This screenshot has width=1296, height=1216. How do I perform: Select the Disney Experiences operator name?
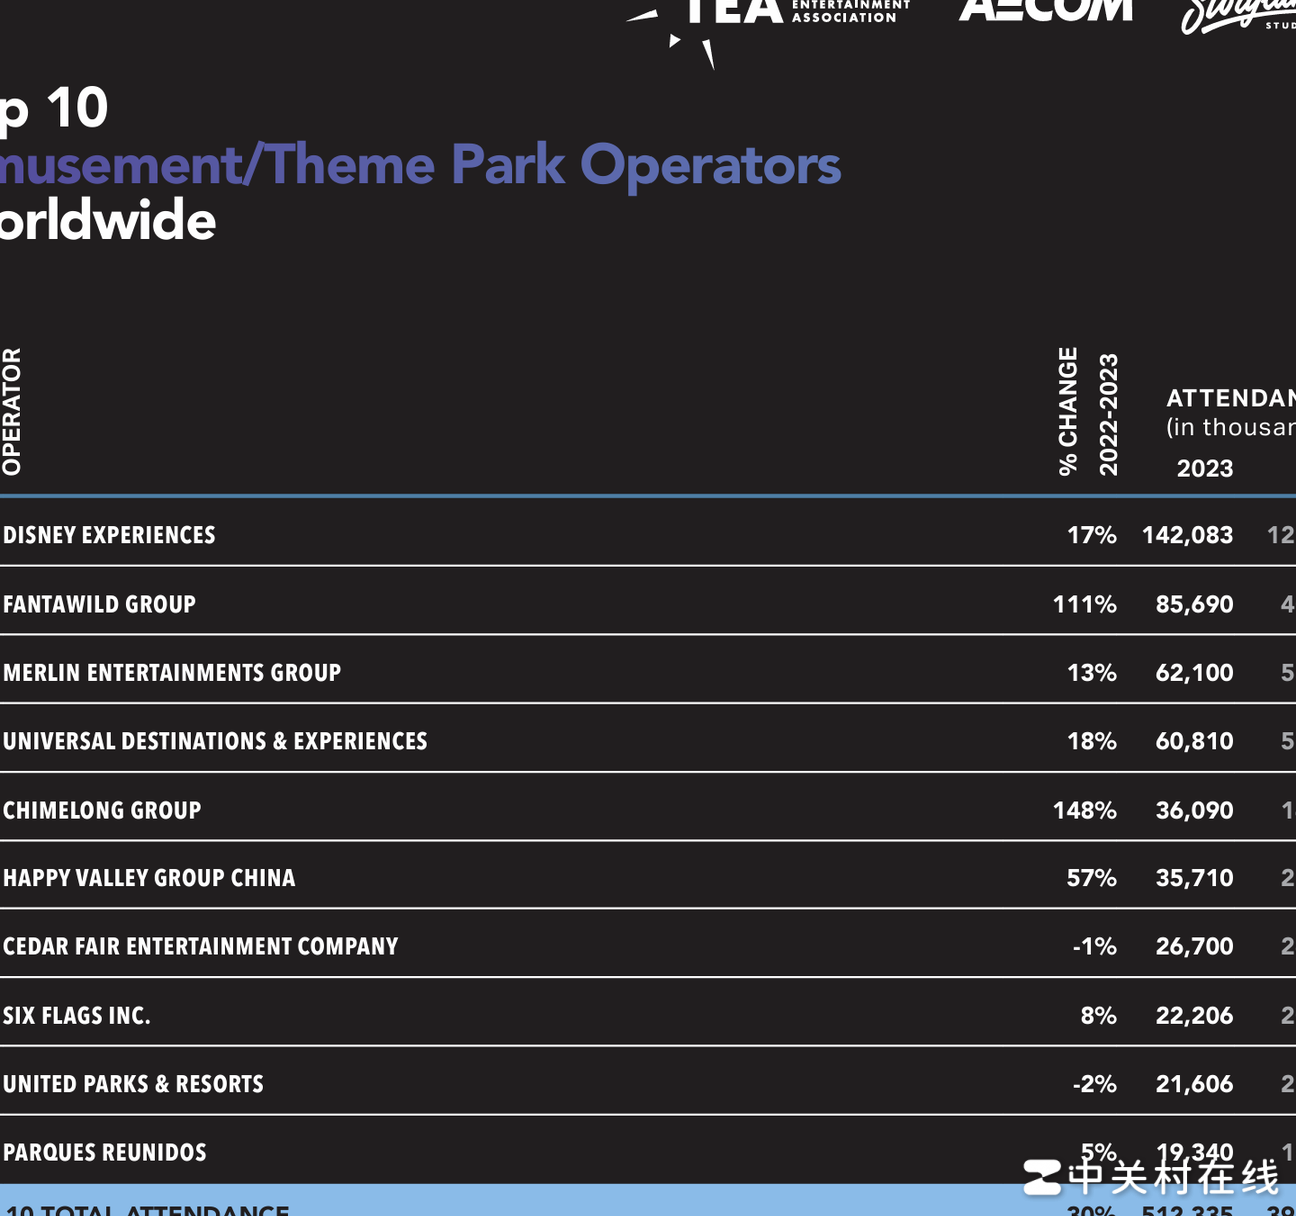(x=109, y=535)
